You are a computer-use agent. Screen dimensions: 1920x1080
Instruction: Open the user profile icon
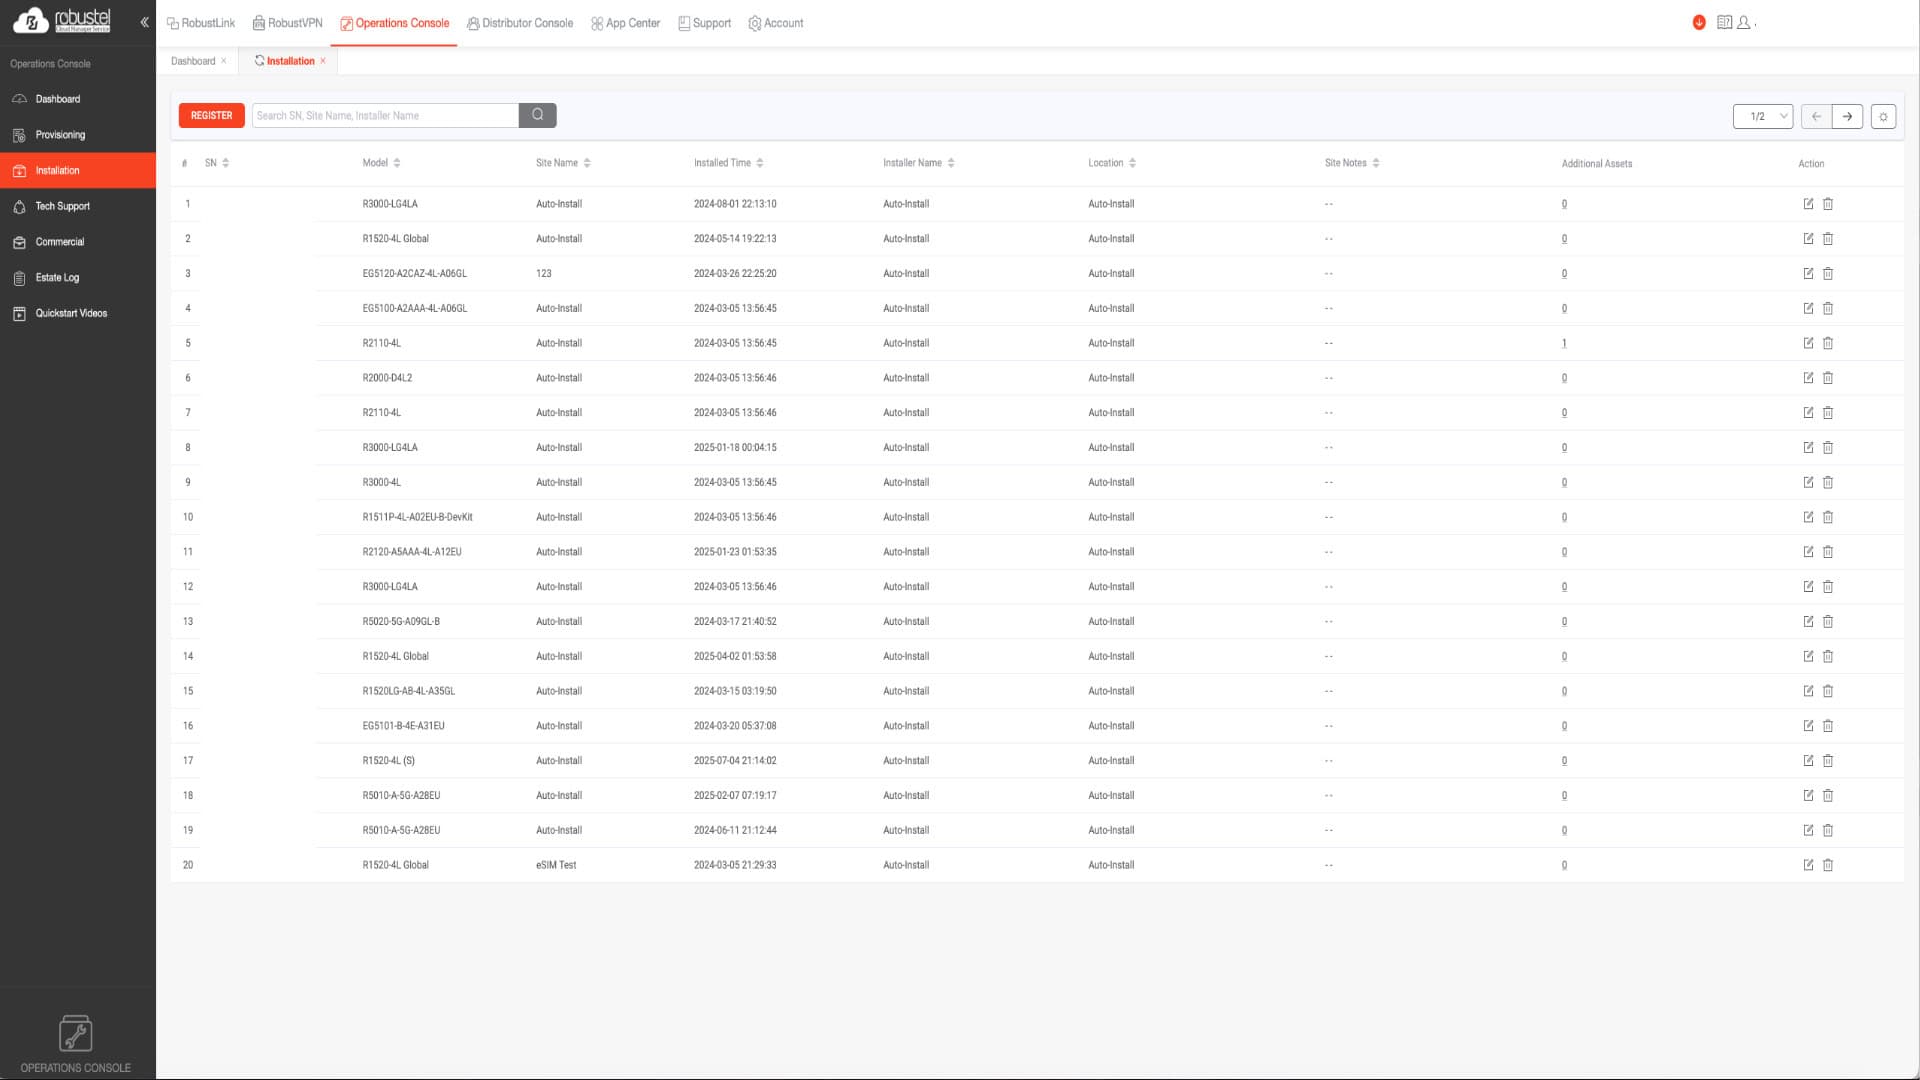tap(1744, 22)
